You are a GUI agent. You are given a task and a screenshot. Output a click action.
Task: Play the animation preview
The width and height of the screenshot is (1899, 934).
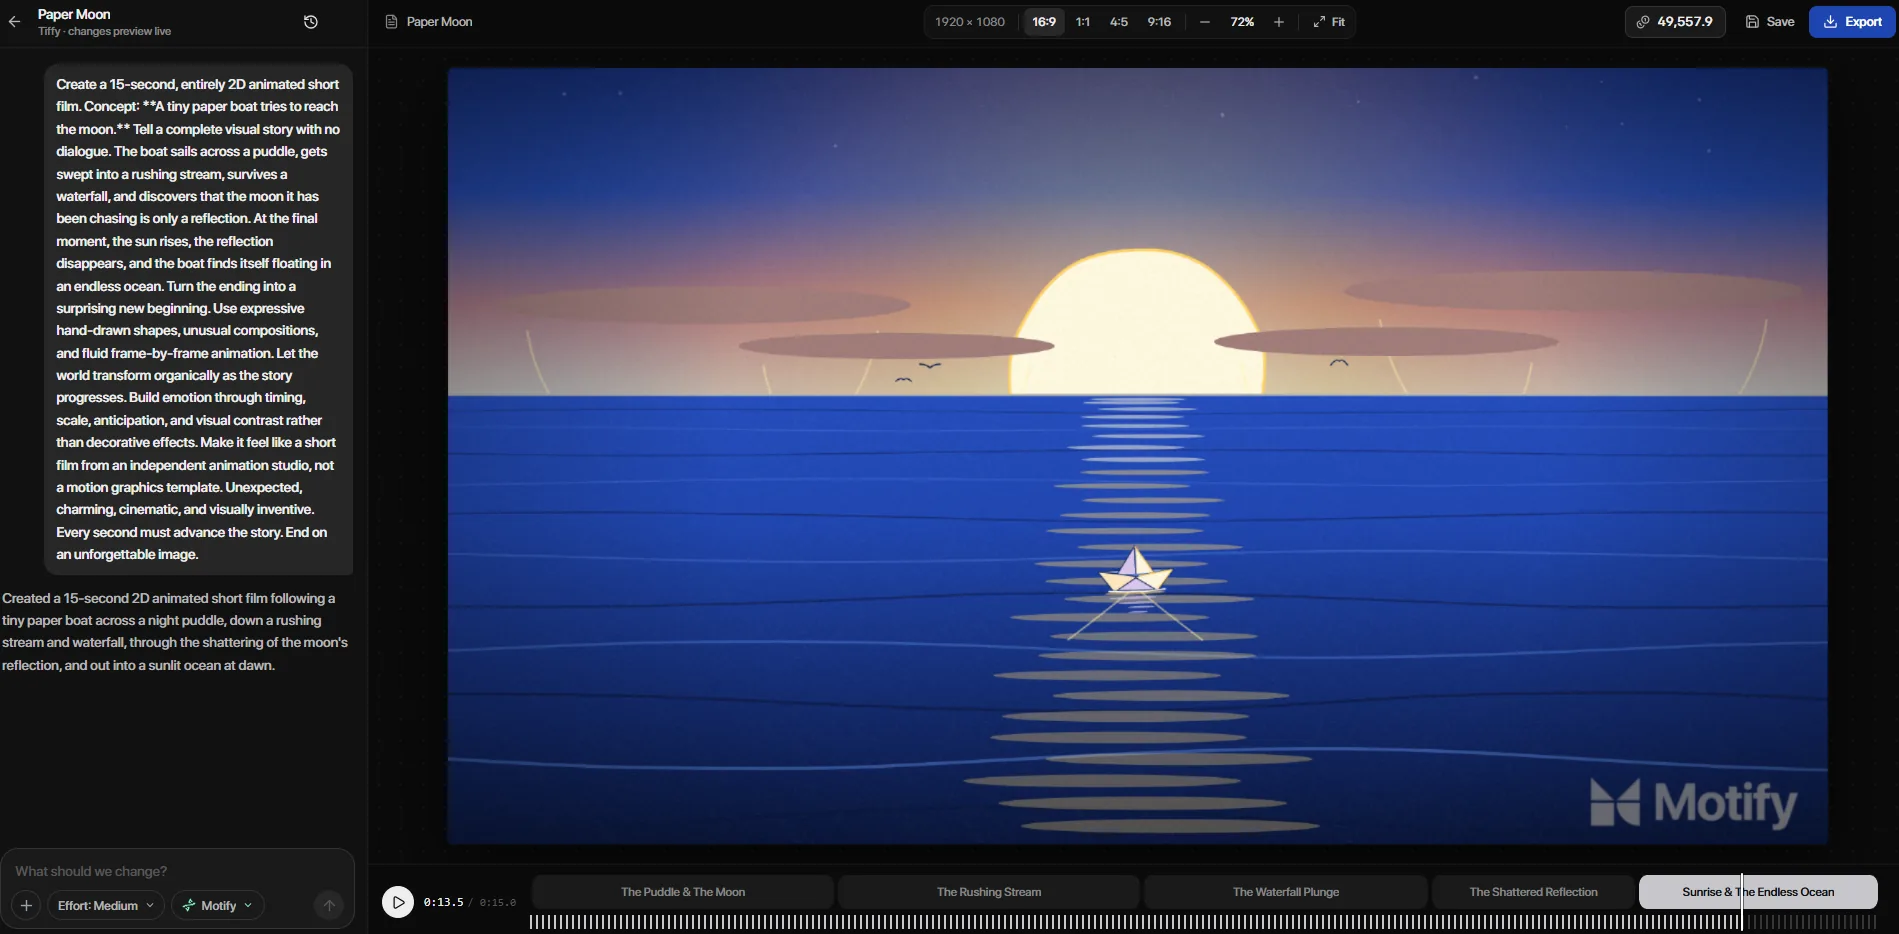tap(398, 902)
